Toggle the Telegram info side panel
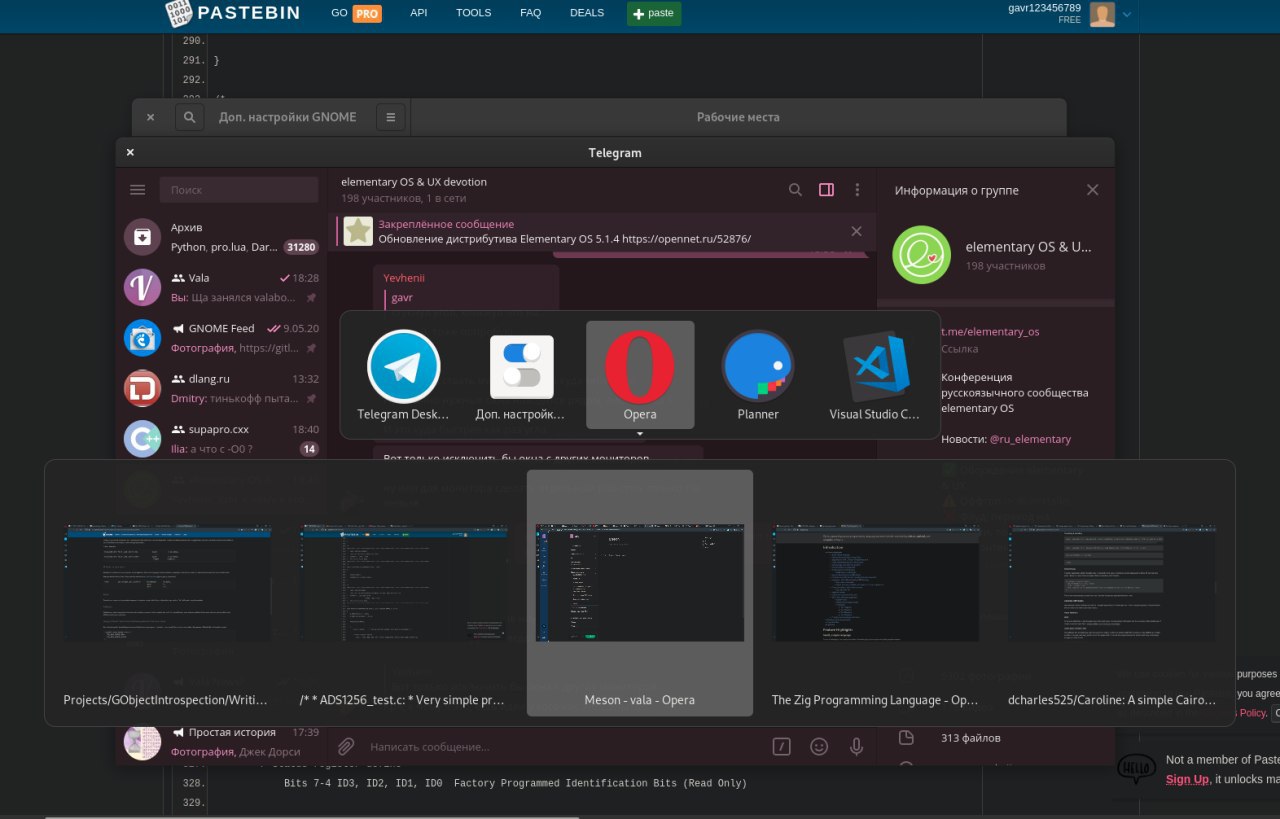 pyautogui.click(x=826, y=190)
